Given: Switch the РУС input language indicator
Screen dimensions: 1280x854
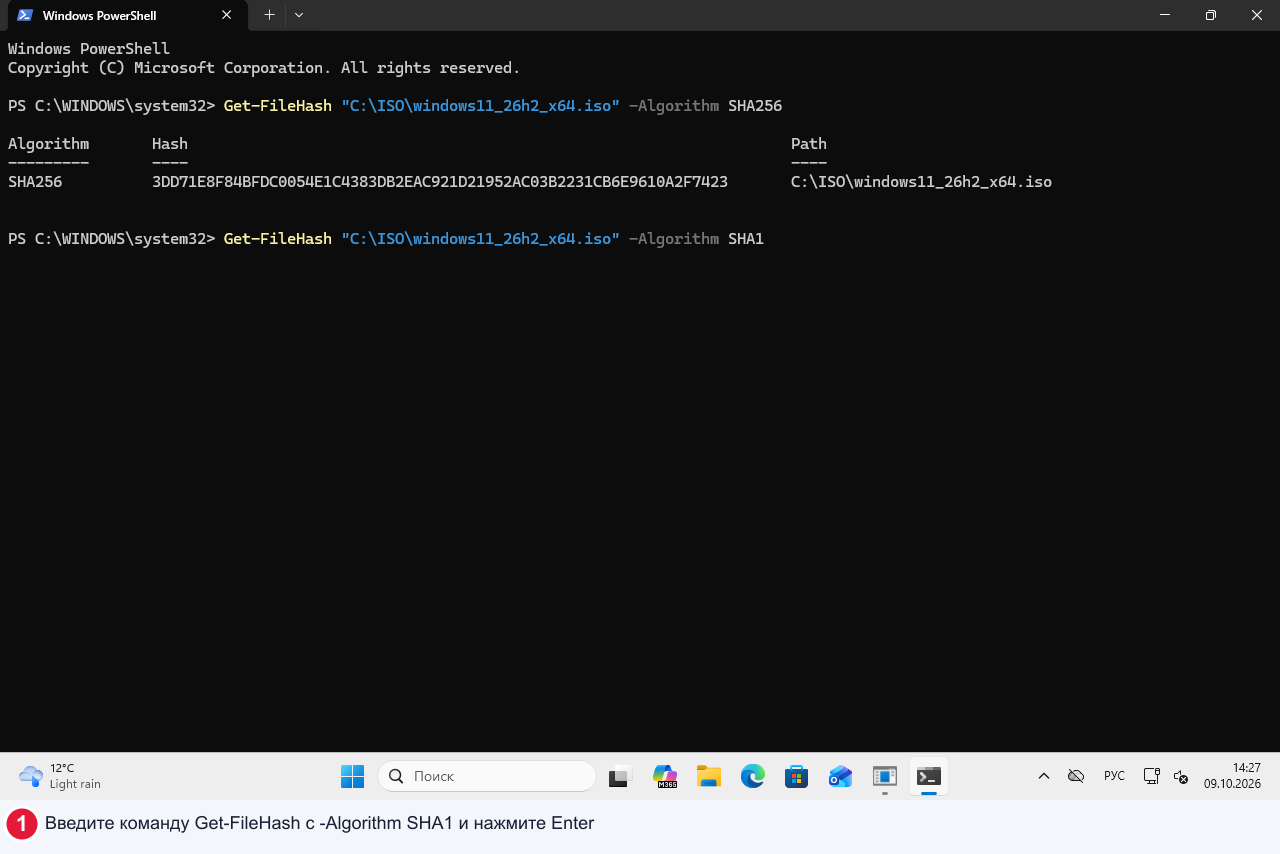Looking at the screenshot, I should [1114, 776].
